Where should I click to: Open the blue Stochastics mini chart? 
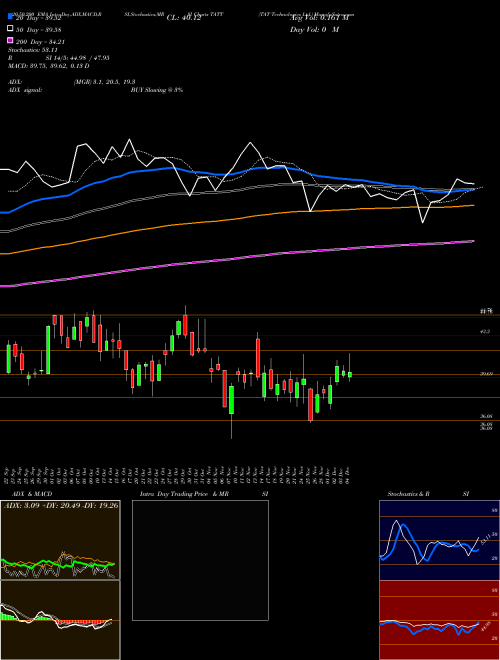coord(439,540)
